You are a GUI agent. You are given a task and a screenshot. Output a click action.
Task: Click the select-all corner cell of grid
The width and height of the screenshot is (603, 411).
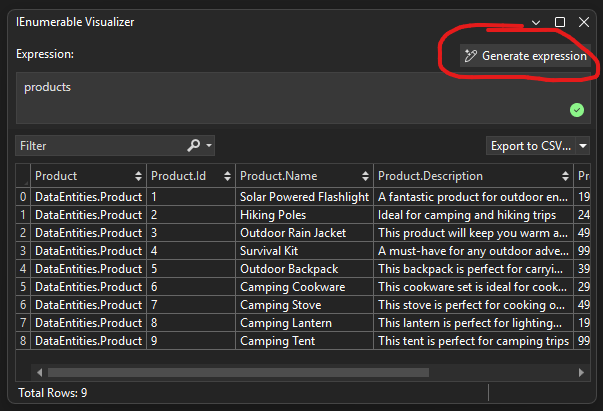coord(23,176)
